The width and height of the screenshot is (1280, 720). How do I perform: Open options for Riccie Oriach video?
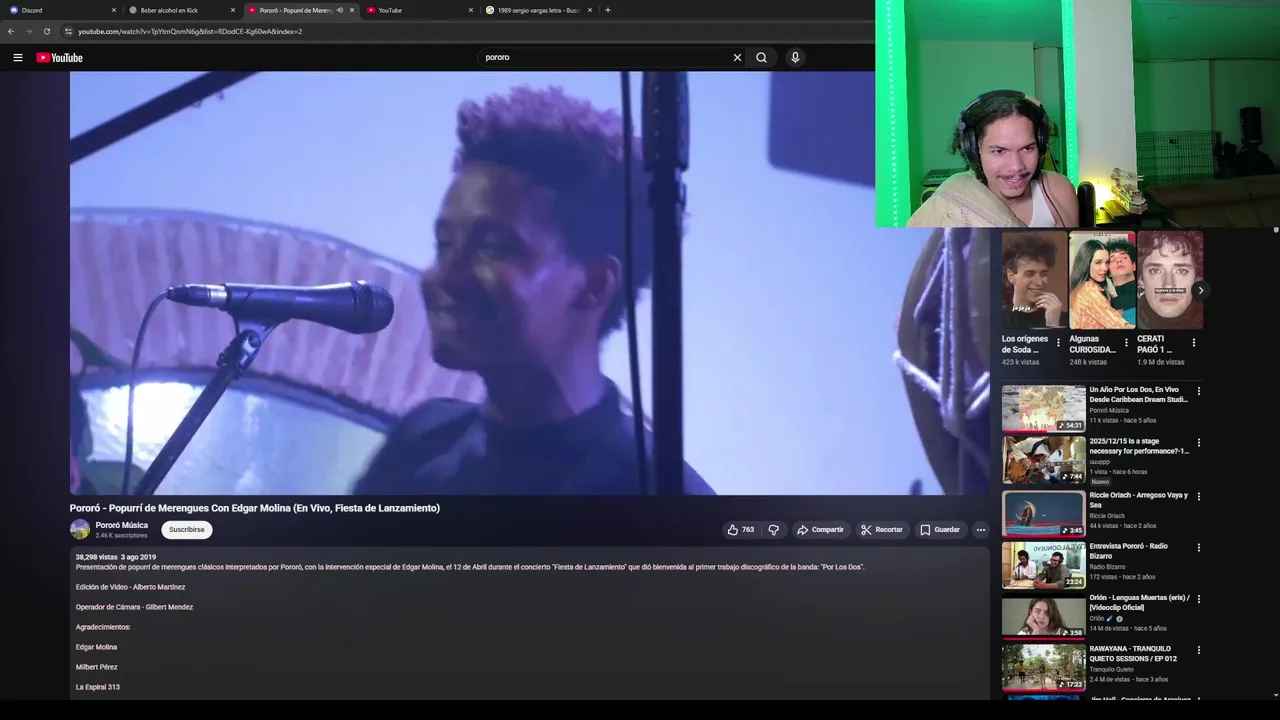pos(1199,496)
